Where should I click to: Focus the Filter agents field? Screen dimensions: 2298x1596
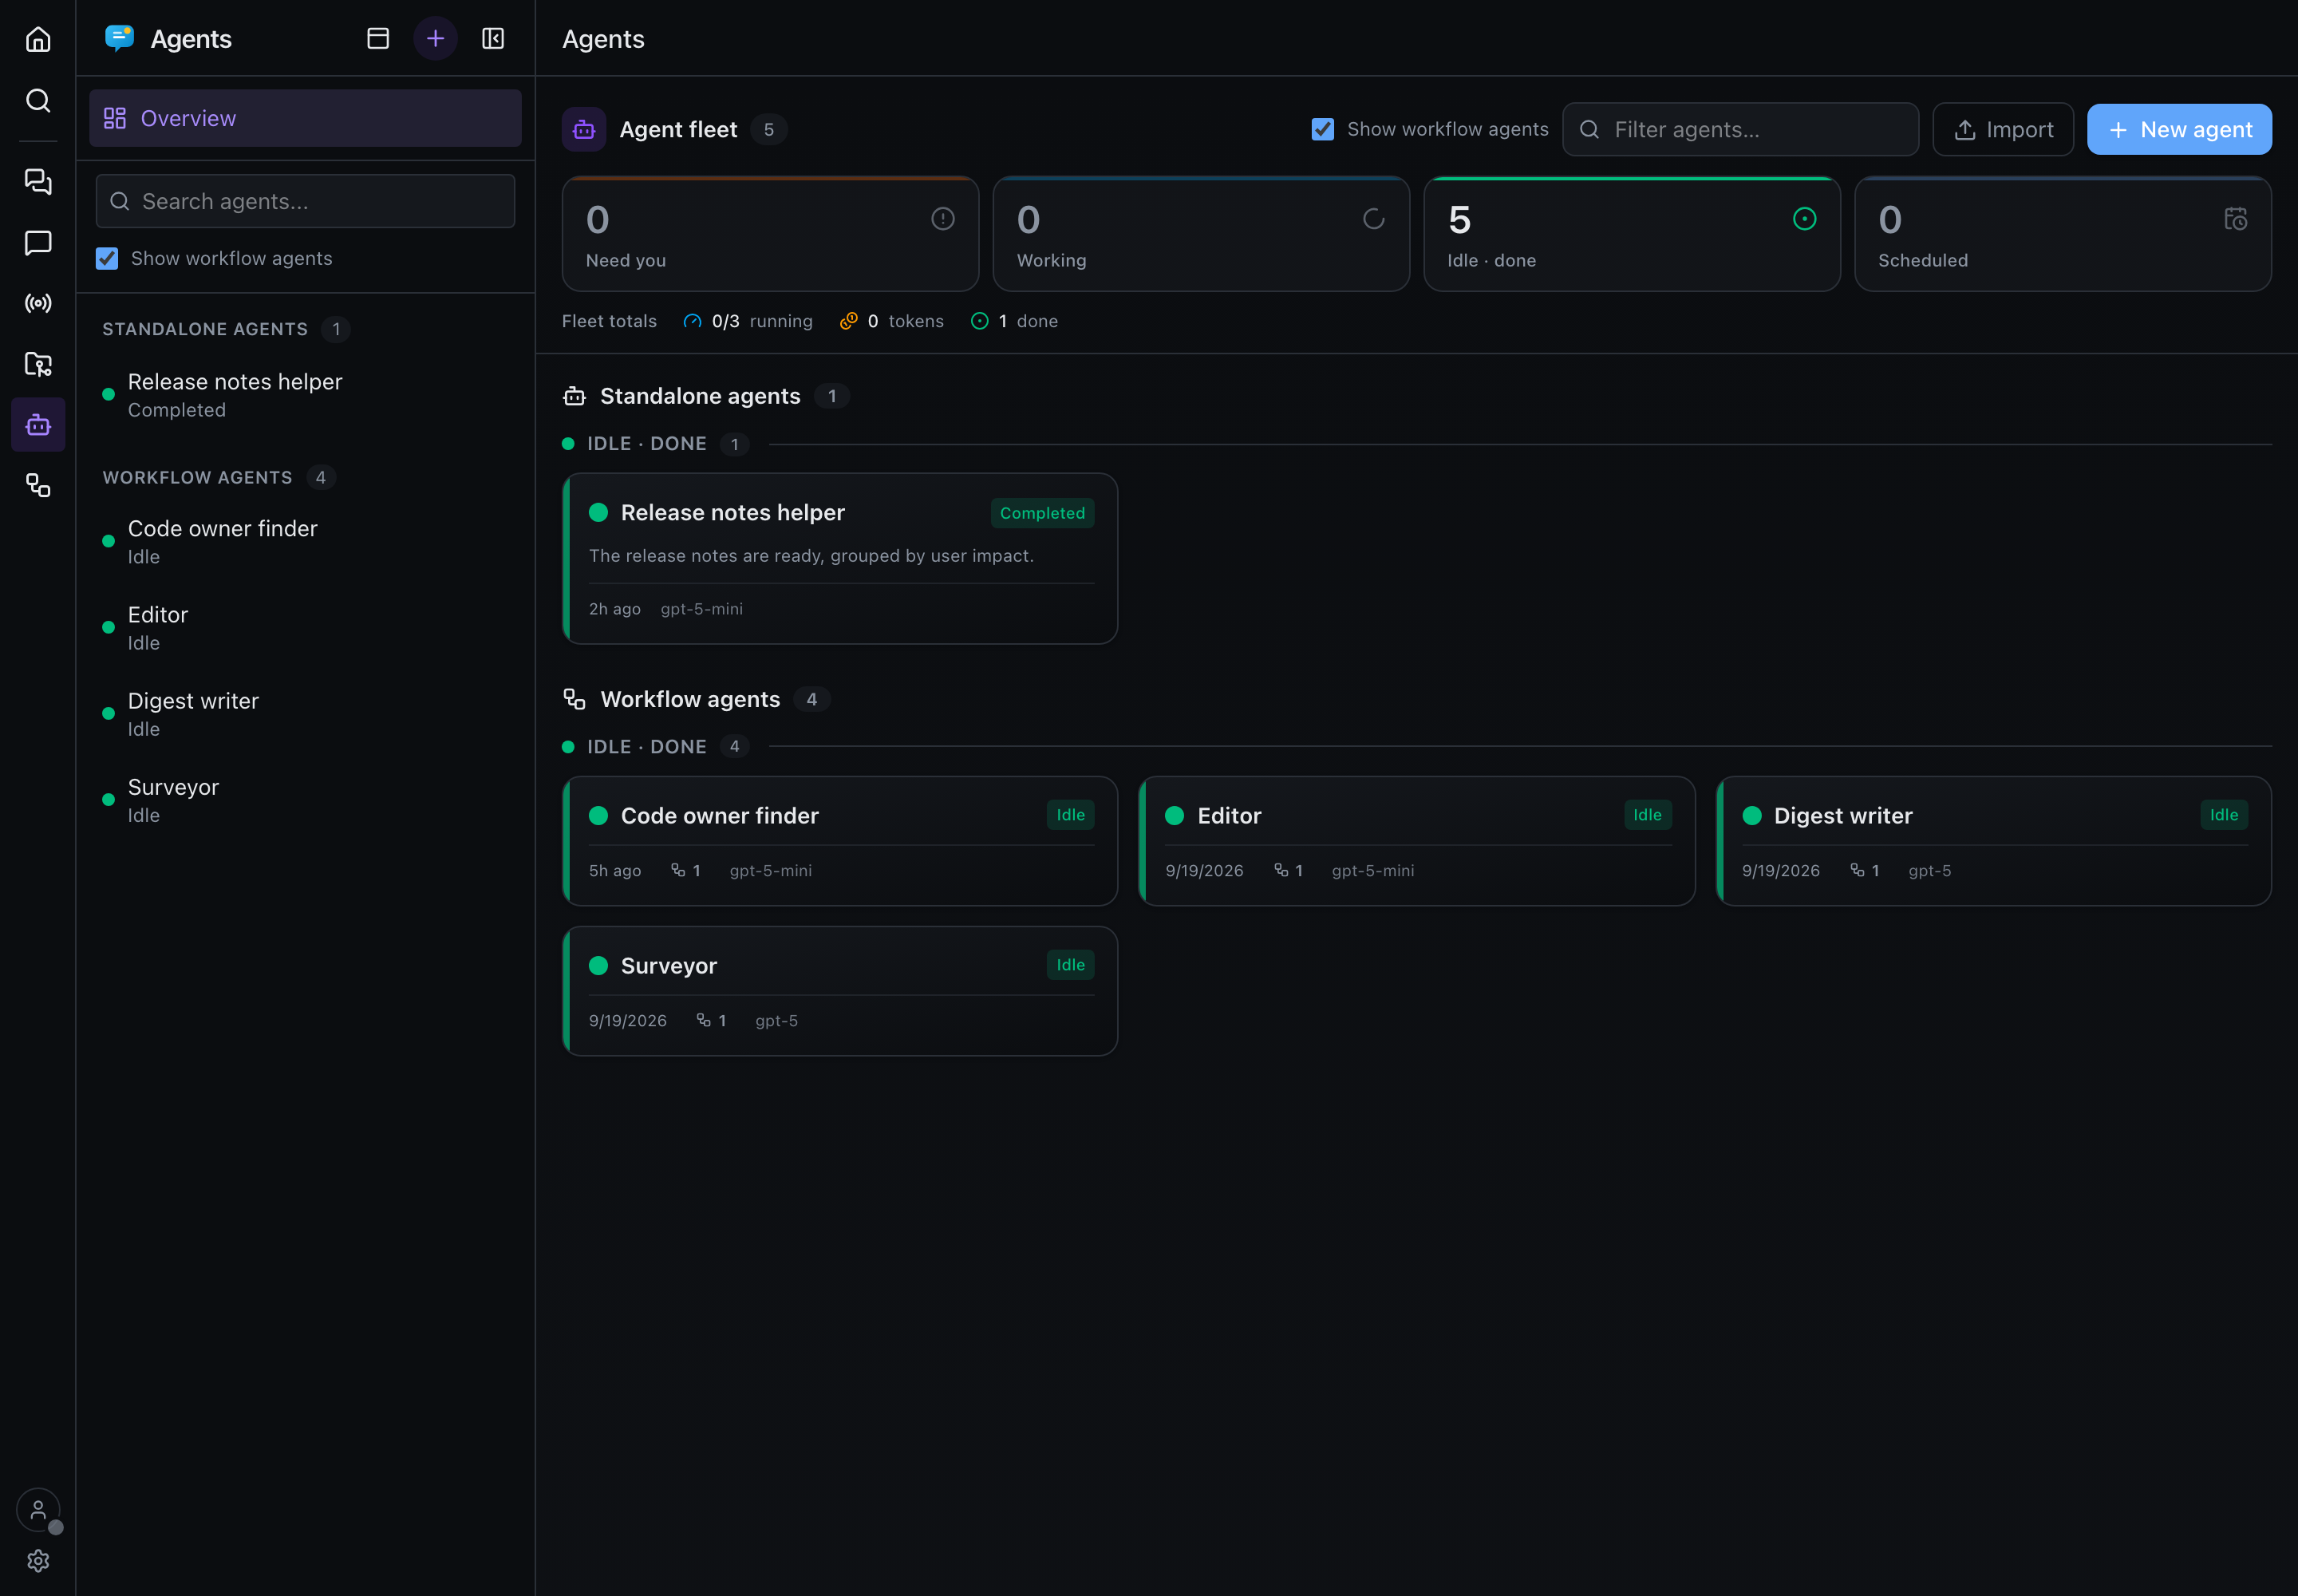pos(1740,129)
